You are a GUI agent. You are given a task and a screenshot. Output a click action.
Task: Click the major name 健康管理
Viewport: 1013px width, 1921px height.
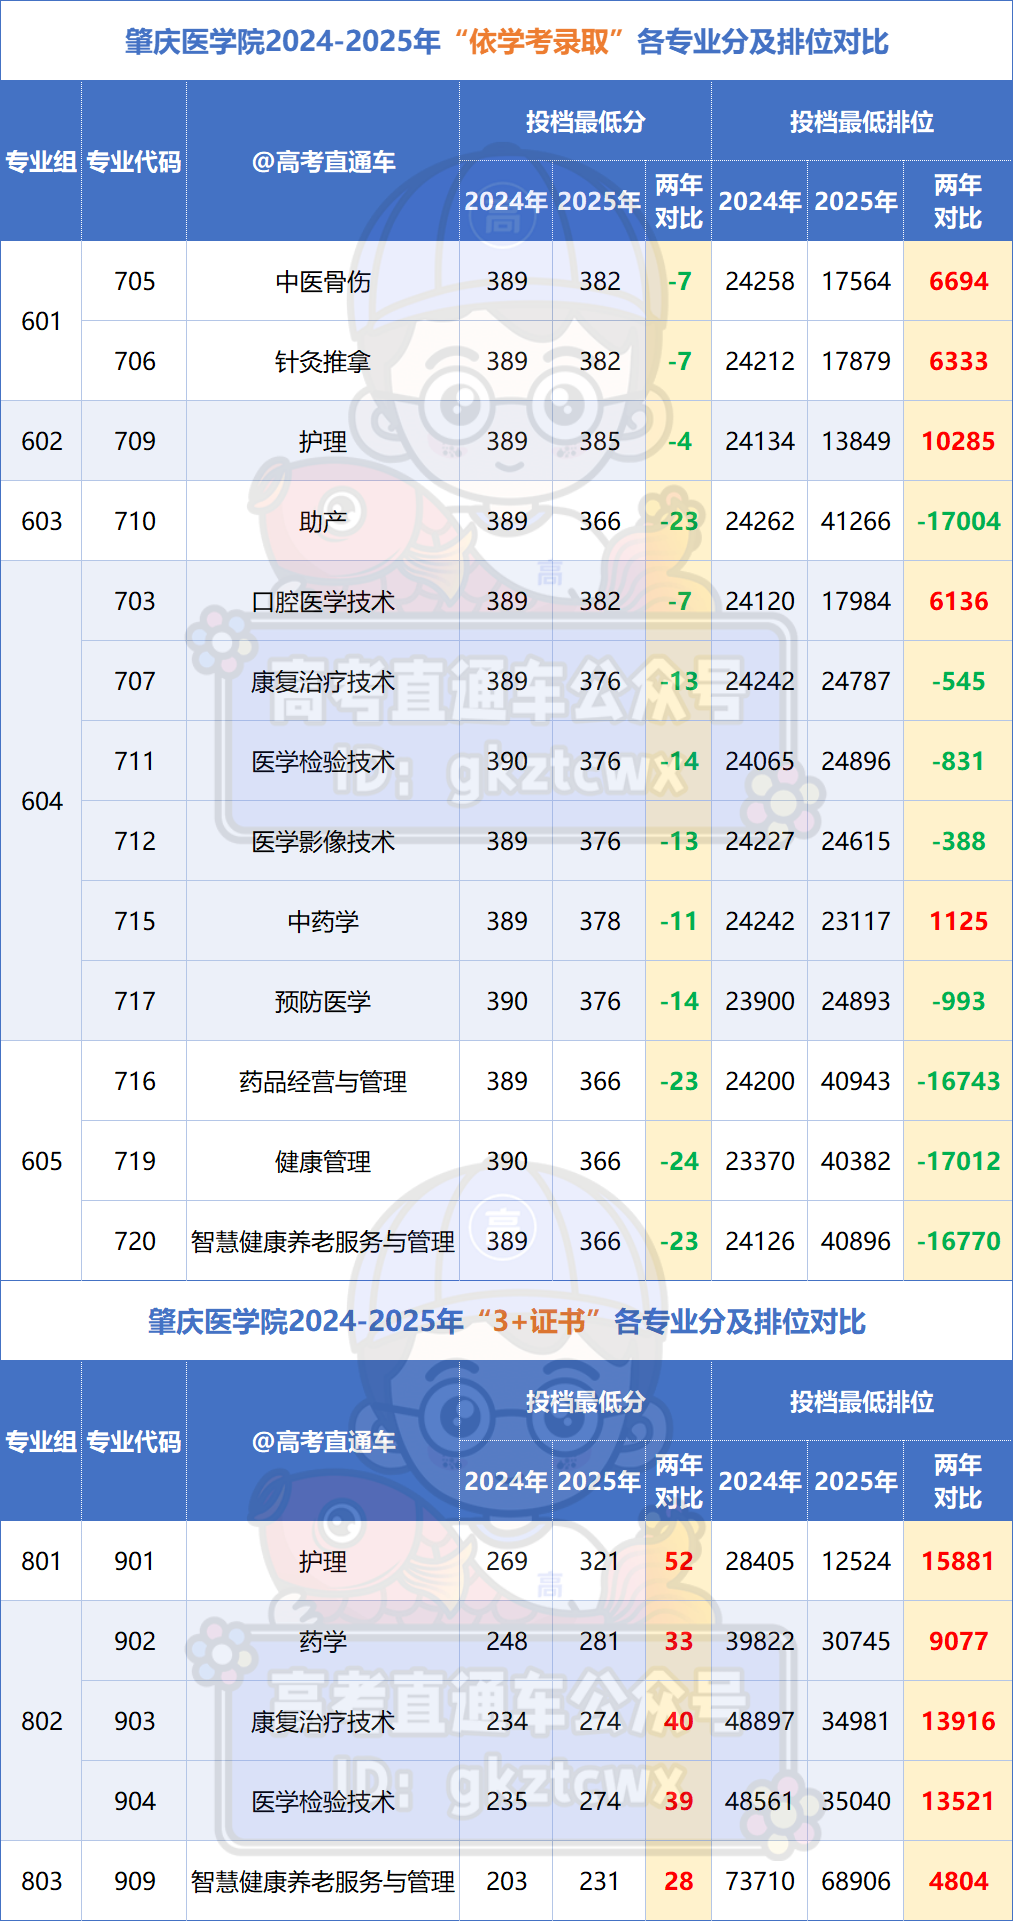pyautogui.click(x=323, y=1162)
